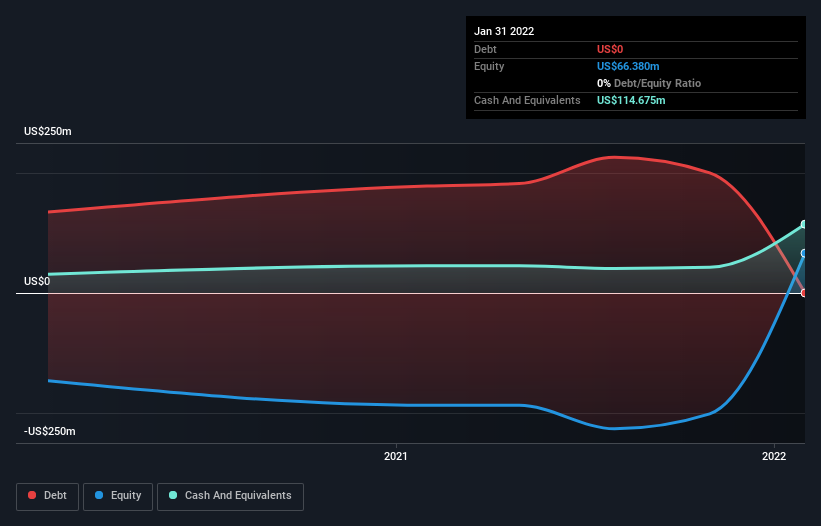Toggle the Equity legend button
Image resolution: width=821 pixels, height=526 pixels.
118,496
